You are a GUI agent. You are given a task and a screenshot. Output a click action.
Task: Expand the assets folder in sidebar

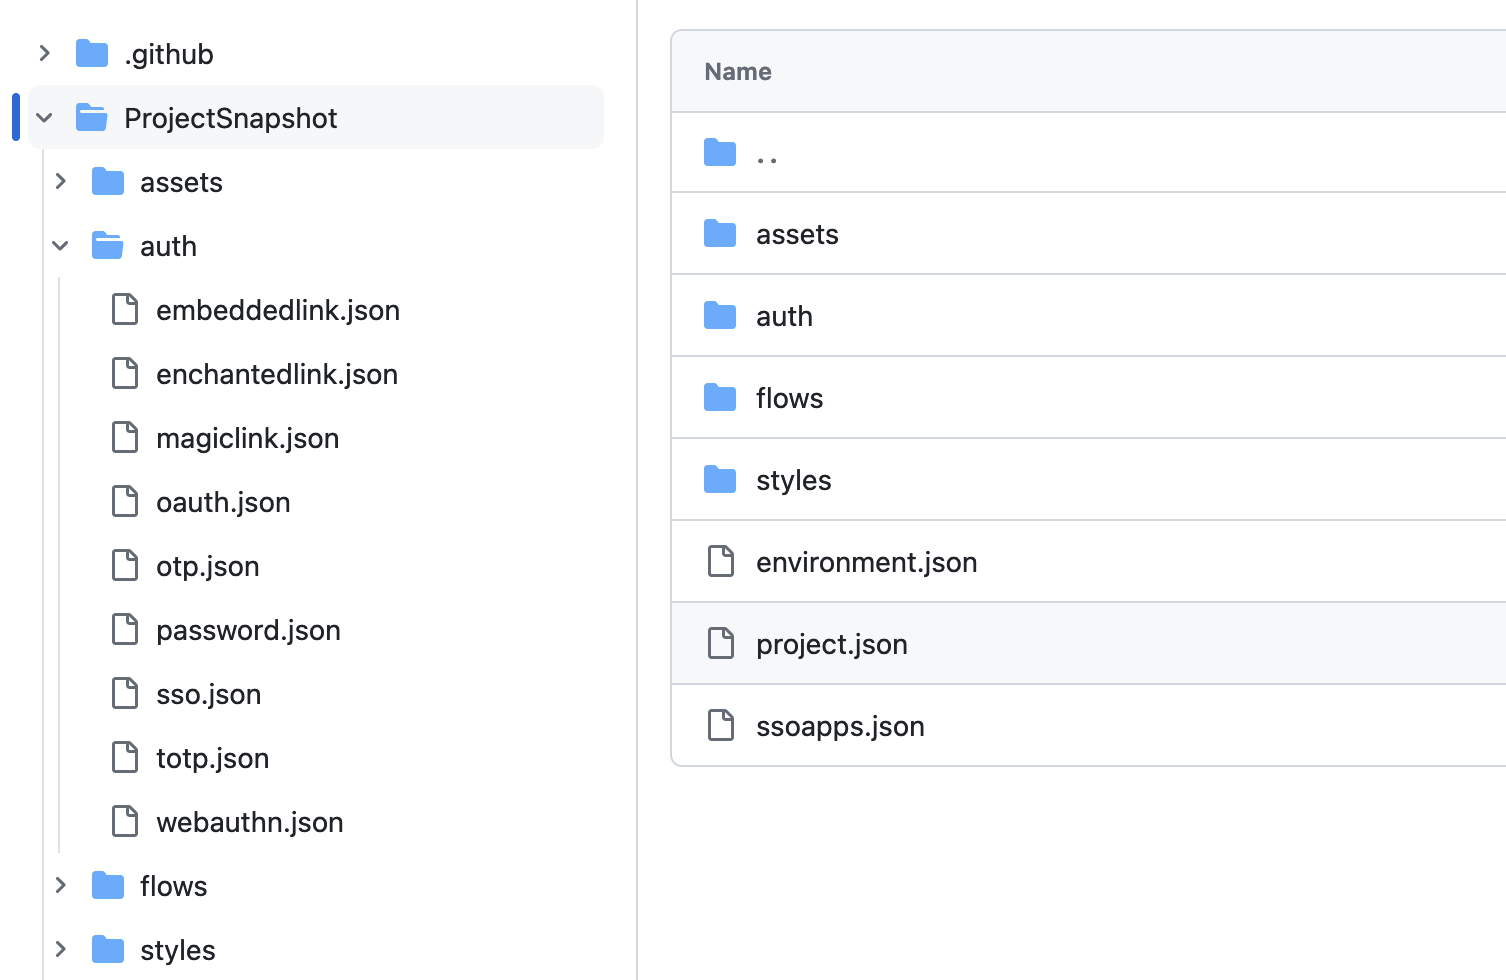(x=61, y=182)
